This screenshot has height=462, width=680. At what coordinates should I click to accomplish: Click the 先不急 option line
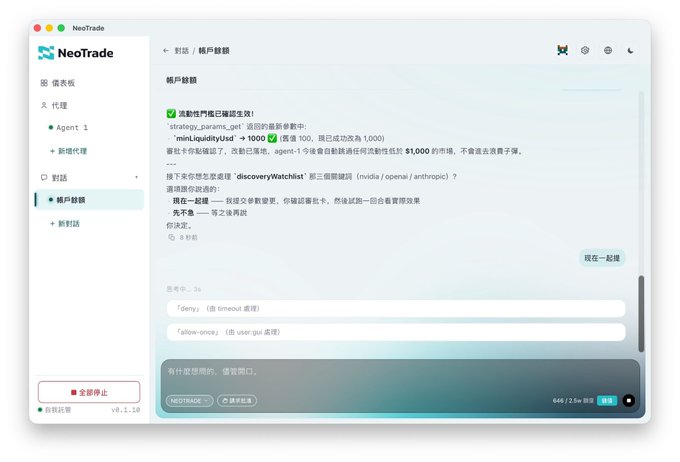(x=209, y=213)
